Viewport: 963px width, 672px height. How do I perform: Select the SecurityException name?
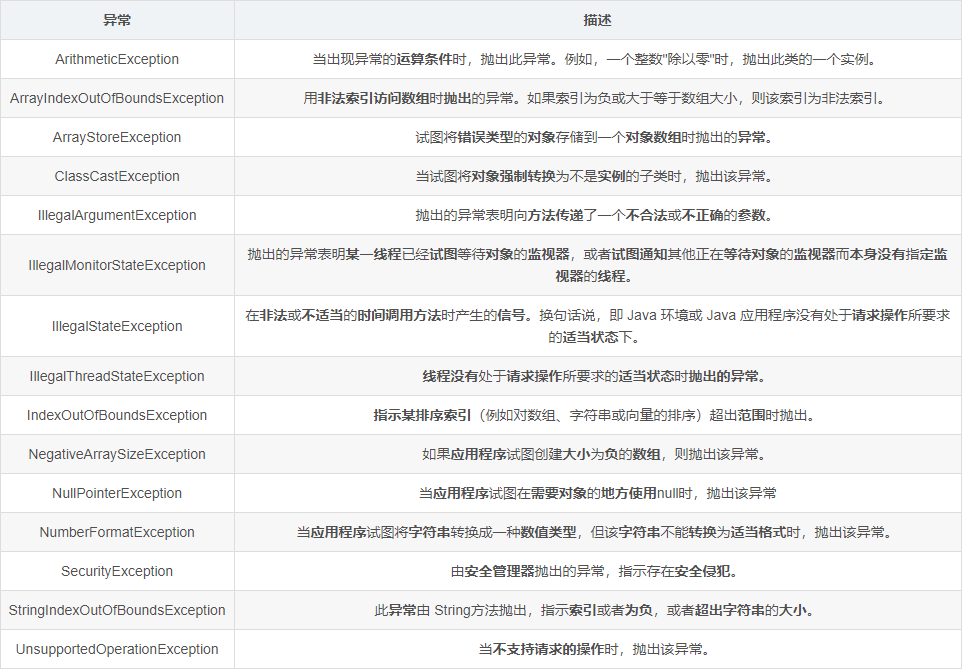117,571
